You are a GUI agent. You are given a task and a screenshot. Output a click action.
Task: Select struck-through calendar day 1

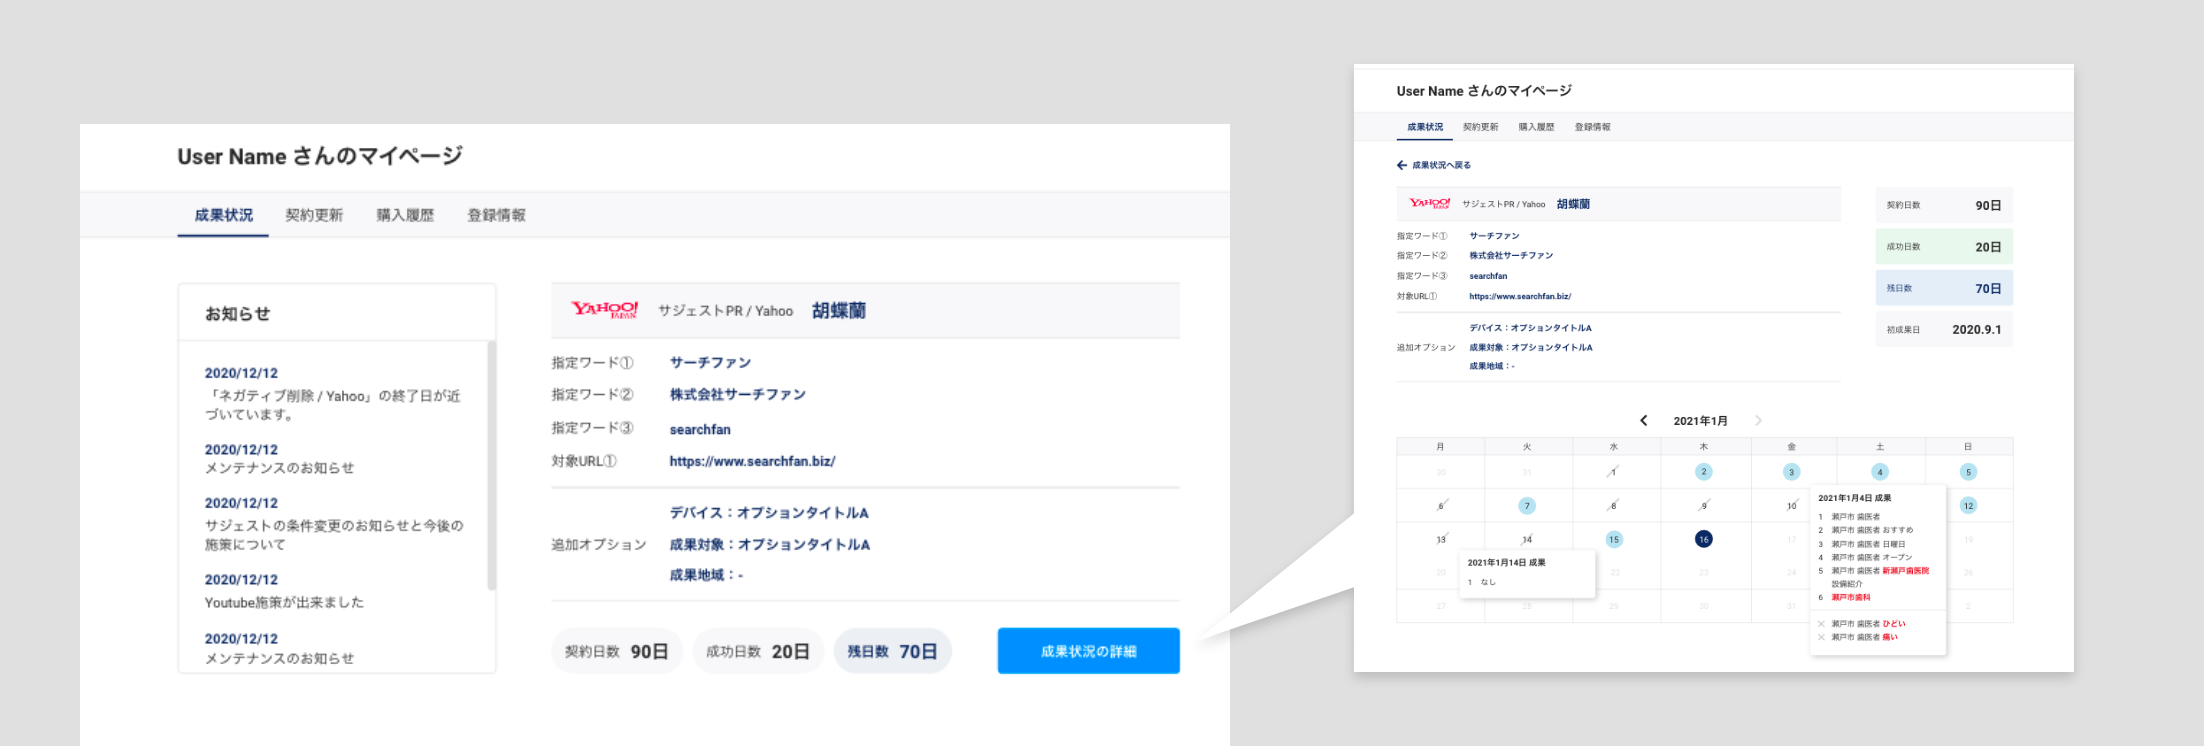point(1613,472)
